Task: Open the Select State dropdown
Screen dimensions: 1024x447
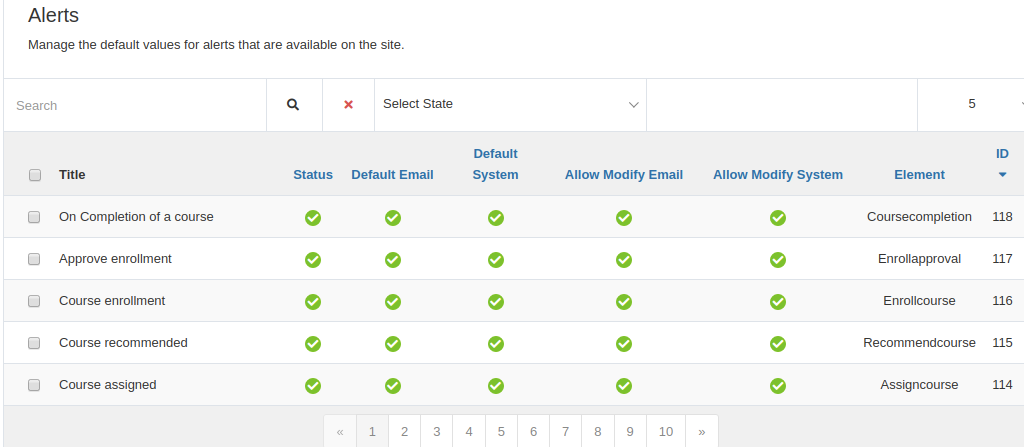Action: coord(510,105)
